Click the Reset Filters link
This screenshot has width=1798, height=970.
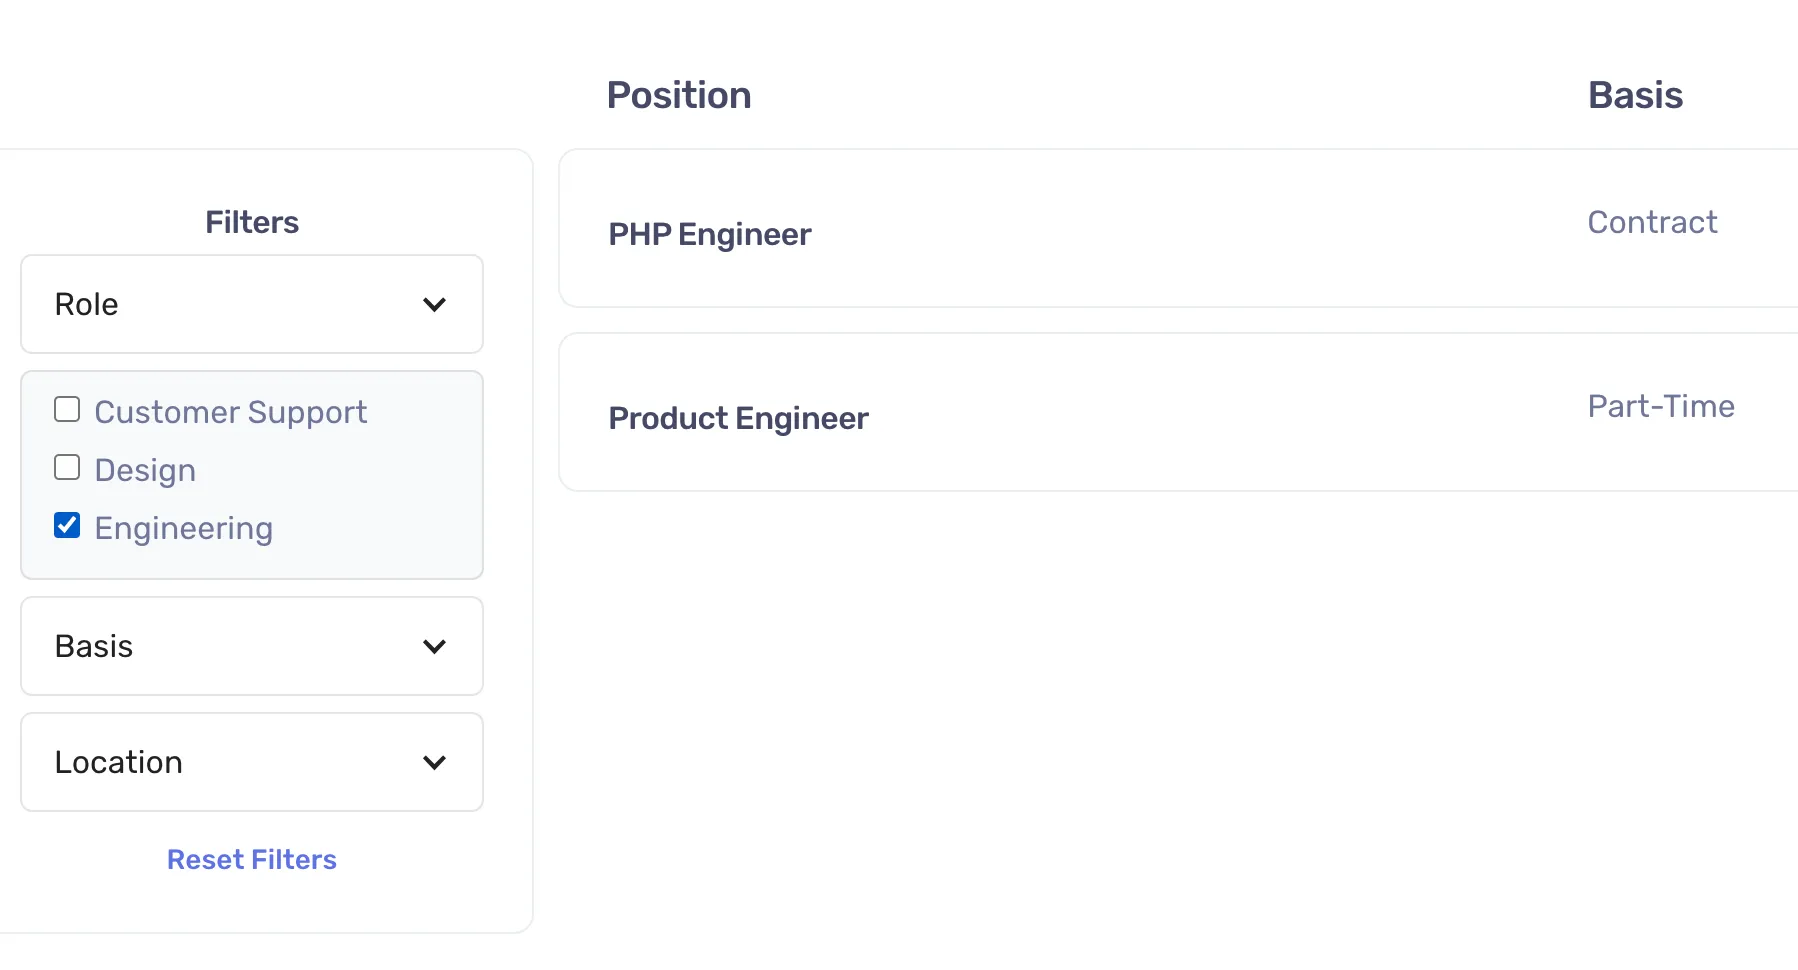(252, 860)
